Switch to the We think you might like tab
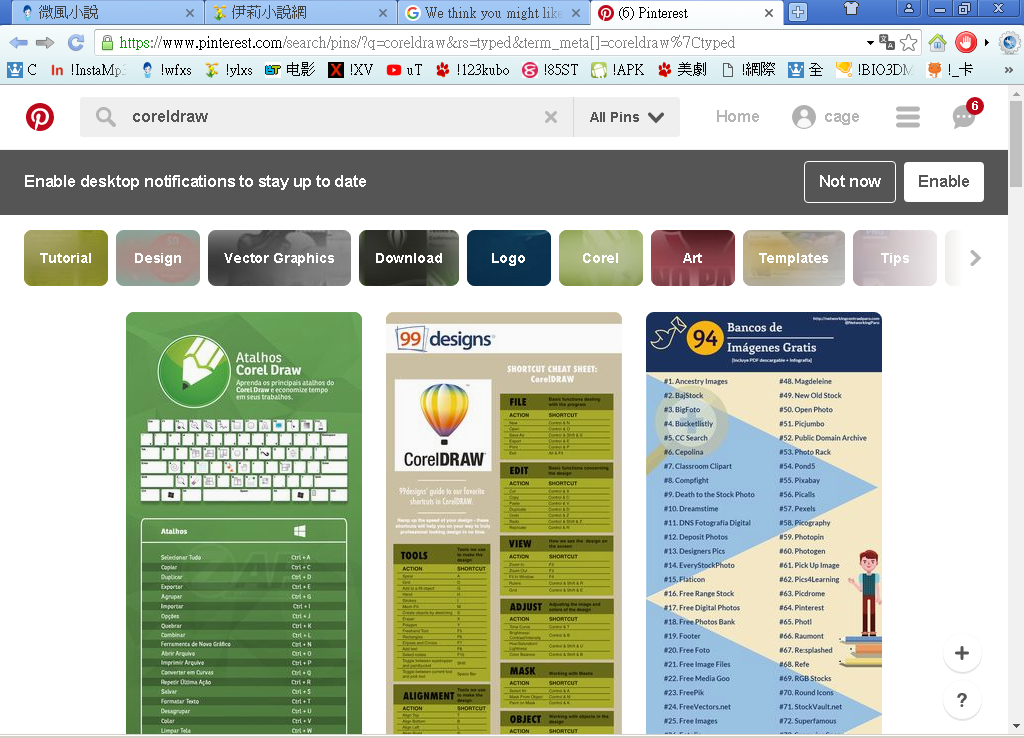The height and width of the screenshot is (738, 1024). coord(491,12)
